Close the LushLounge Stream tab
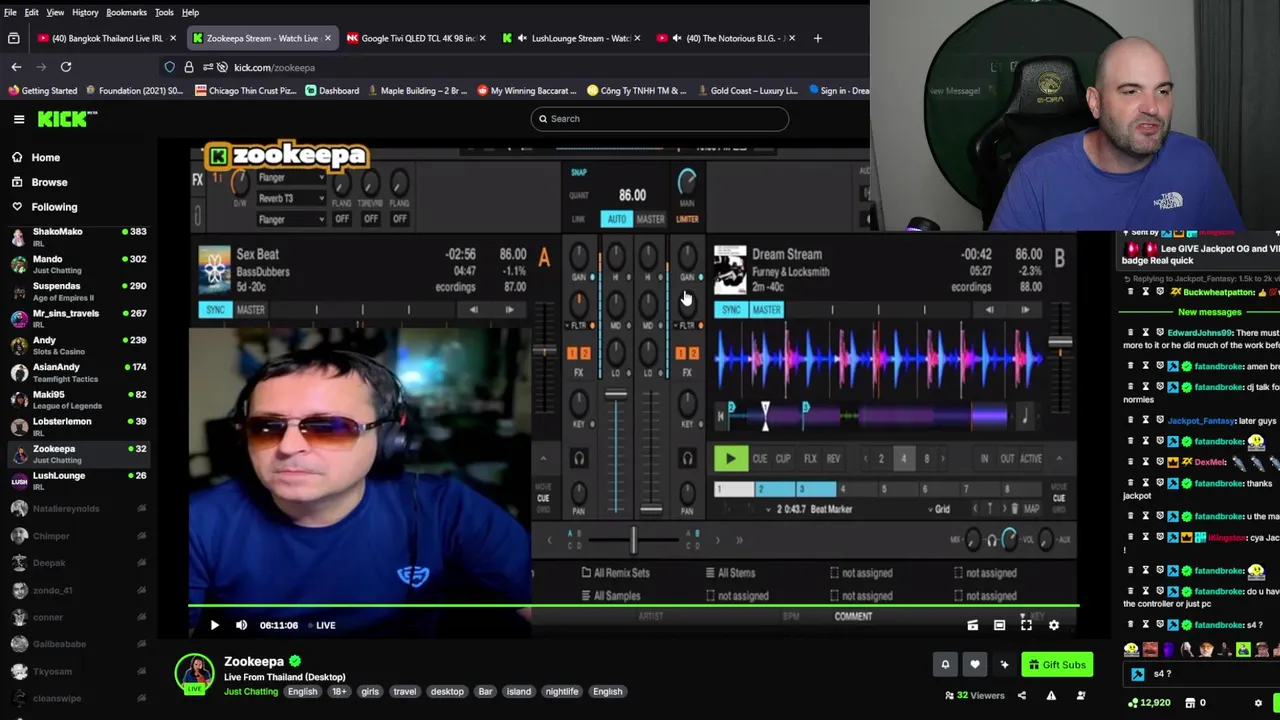Viewport: 1280px width, 720px height. [638, 38]
